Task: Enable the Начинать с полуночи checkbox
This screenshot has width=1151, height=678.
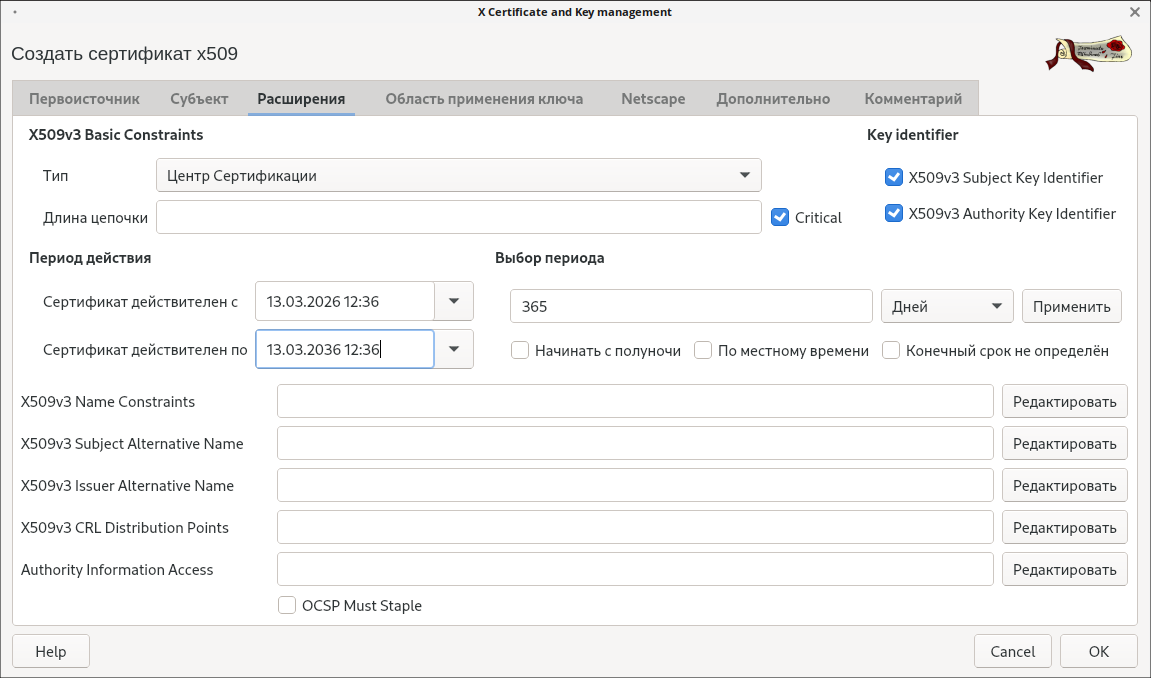Action: point(520,351)
